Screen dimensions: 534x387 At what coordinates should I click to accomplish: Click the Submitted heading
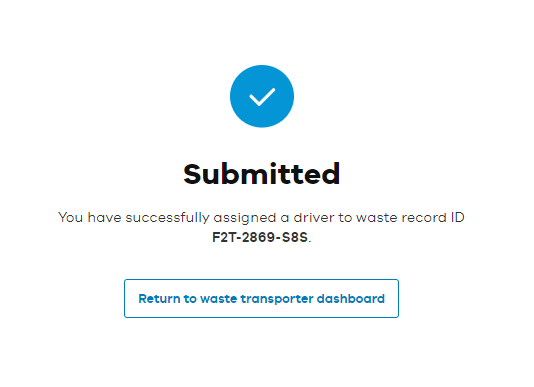pyautogui.click(x=262, y=174)
